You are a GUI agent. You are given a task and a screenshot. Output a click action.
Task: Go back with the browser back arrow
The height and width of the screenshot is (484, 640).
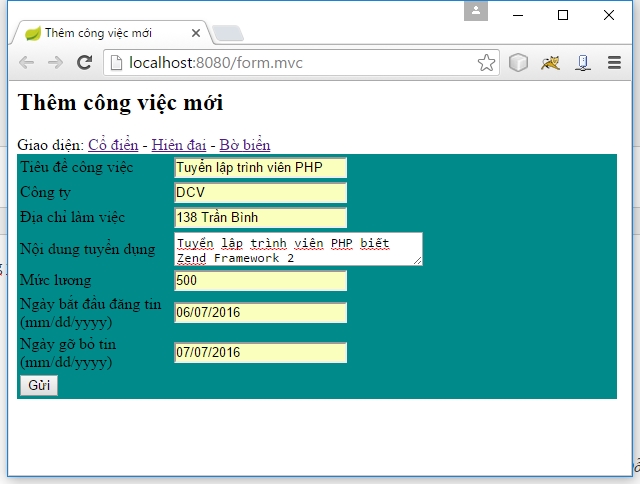pyautogui.click(x=27, y=63)
